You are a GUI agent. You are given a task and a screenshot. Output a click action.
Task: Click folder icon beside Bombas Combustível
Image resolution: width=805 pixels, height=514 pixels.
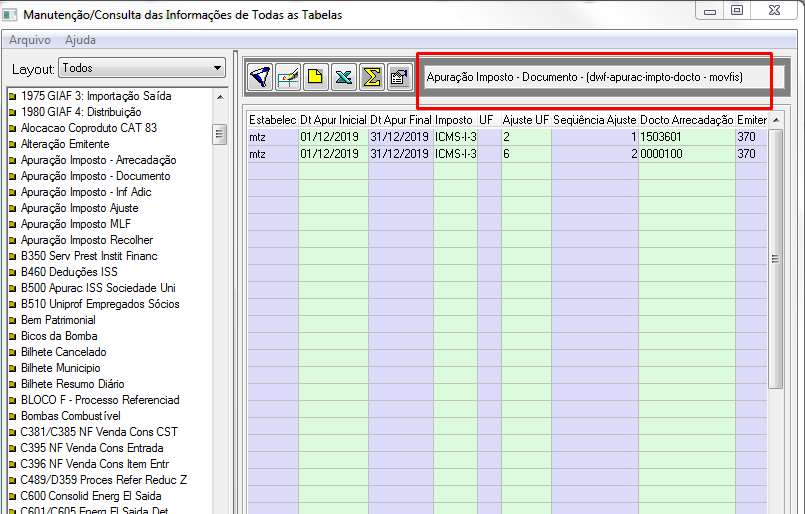click(x=13, y=416)
